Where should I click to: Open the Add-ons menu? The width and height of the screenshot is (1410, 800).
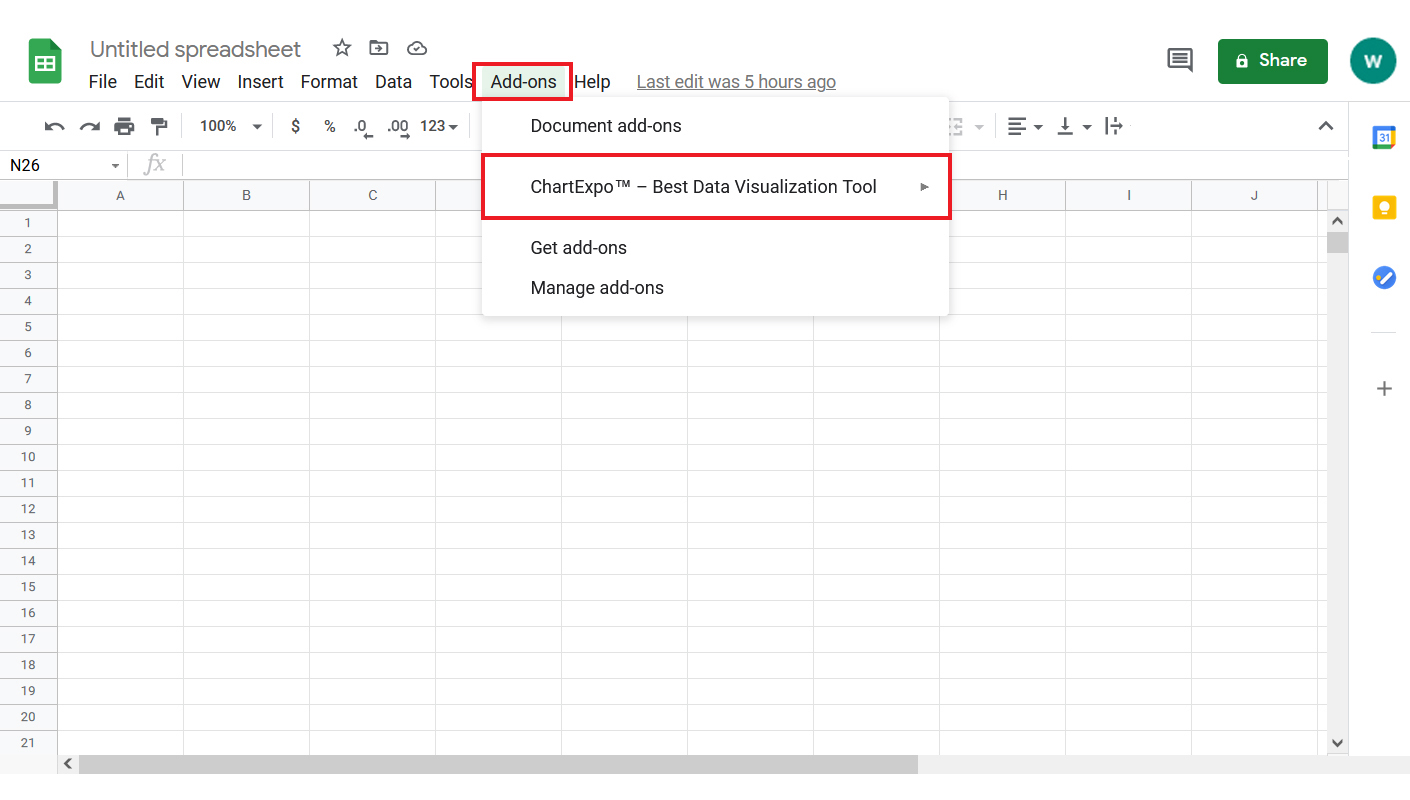click(x=524, y=82)
